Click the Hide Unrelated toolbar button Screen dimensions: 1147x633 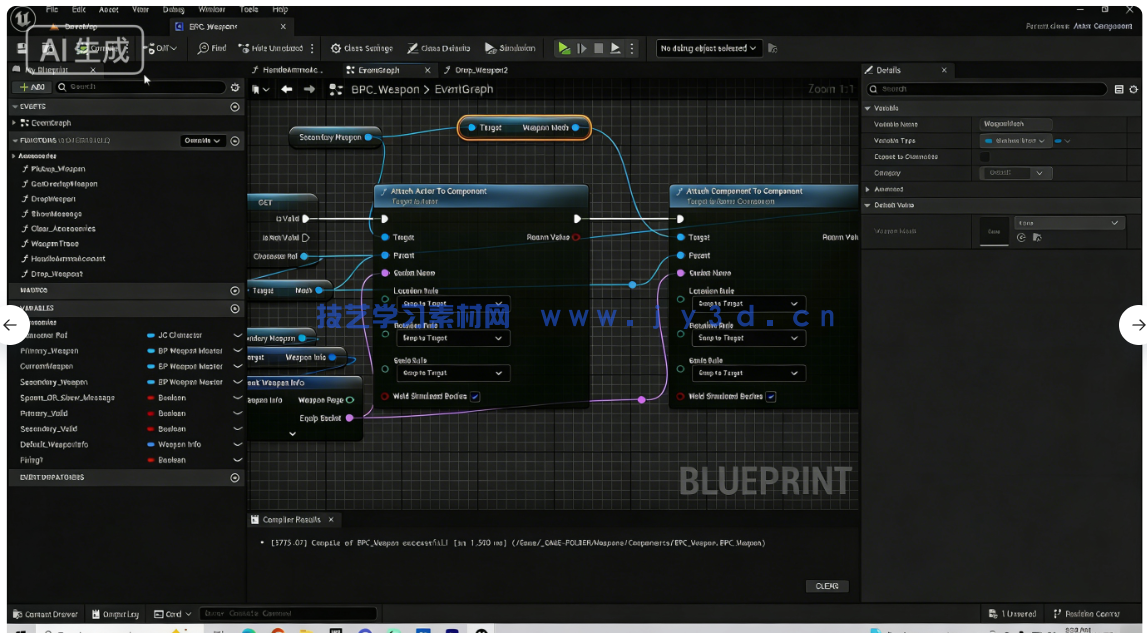point(269,48)
